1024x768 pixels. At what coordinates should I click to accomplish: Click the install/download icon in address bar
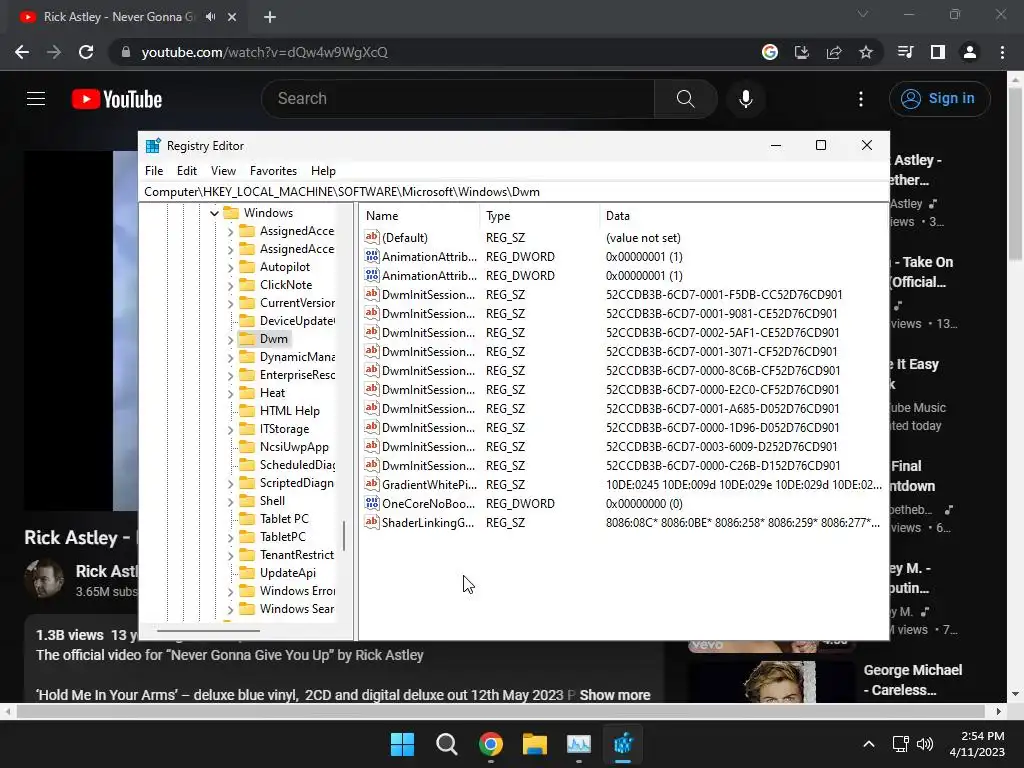(801, 52)
